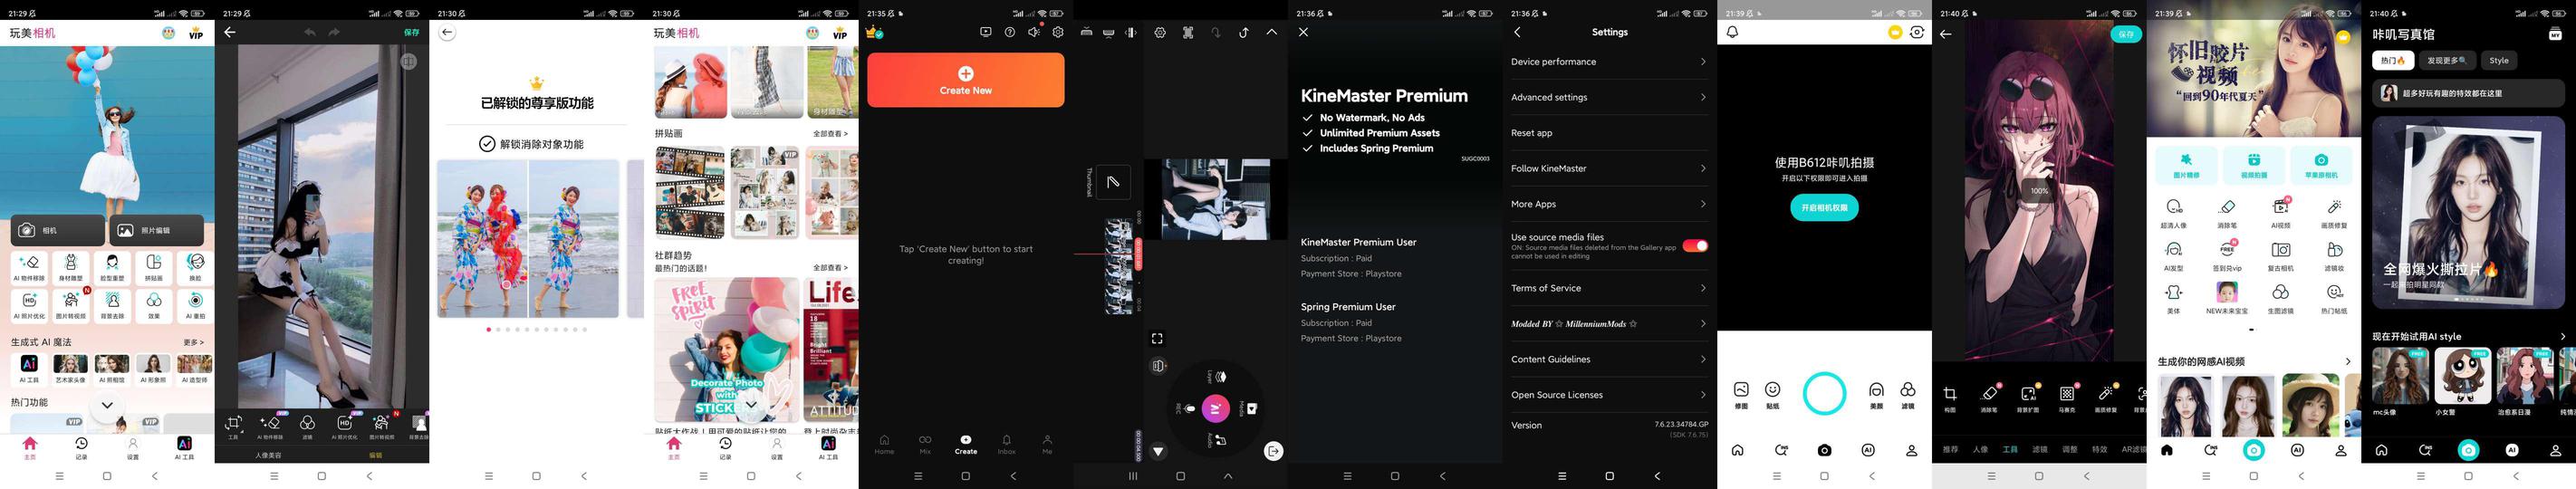Switch B612 camera with flip icon
The image size is (2576, 489).
[x=1916, y=32]
